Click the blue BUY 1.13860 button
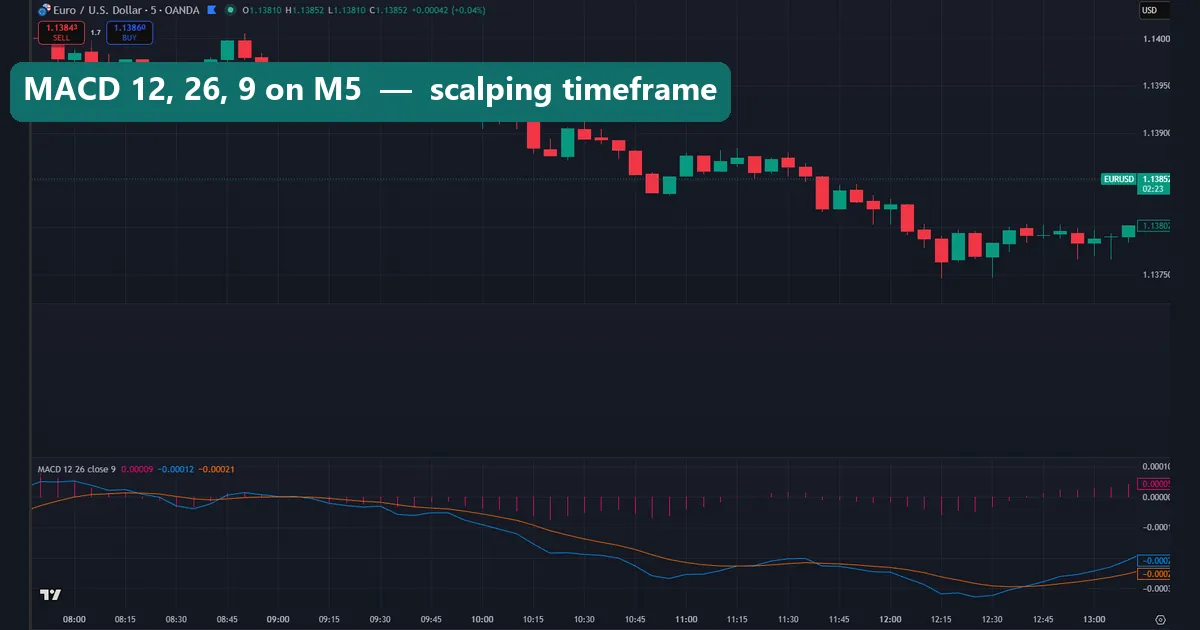Viewport: 1200px width, 630px height. [130, 33]
